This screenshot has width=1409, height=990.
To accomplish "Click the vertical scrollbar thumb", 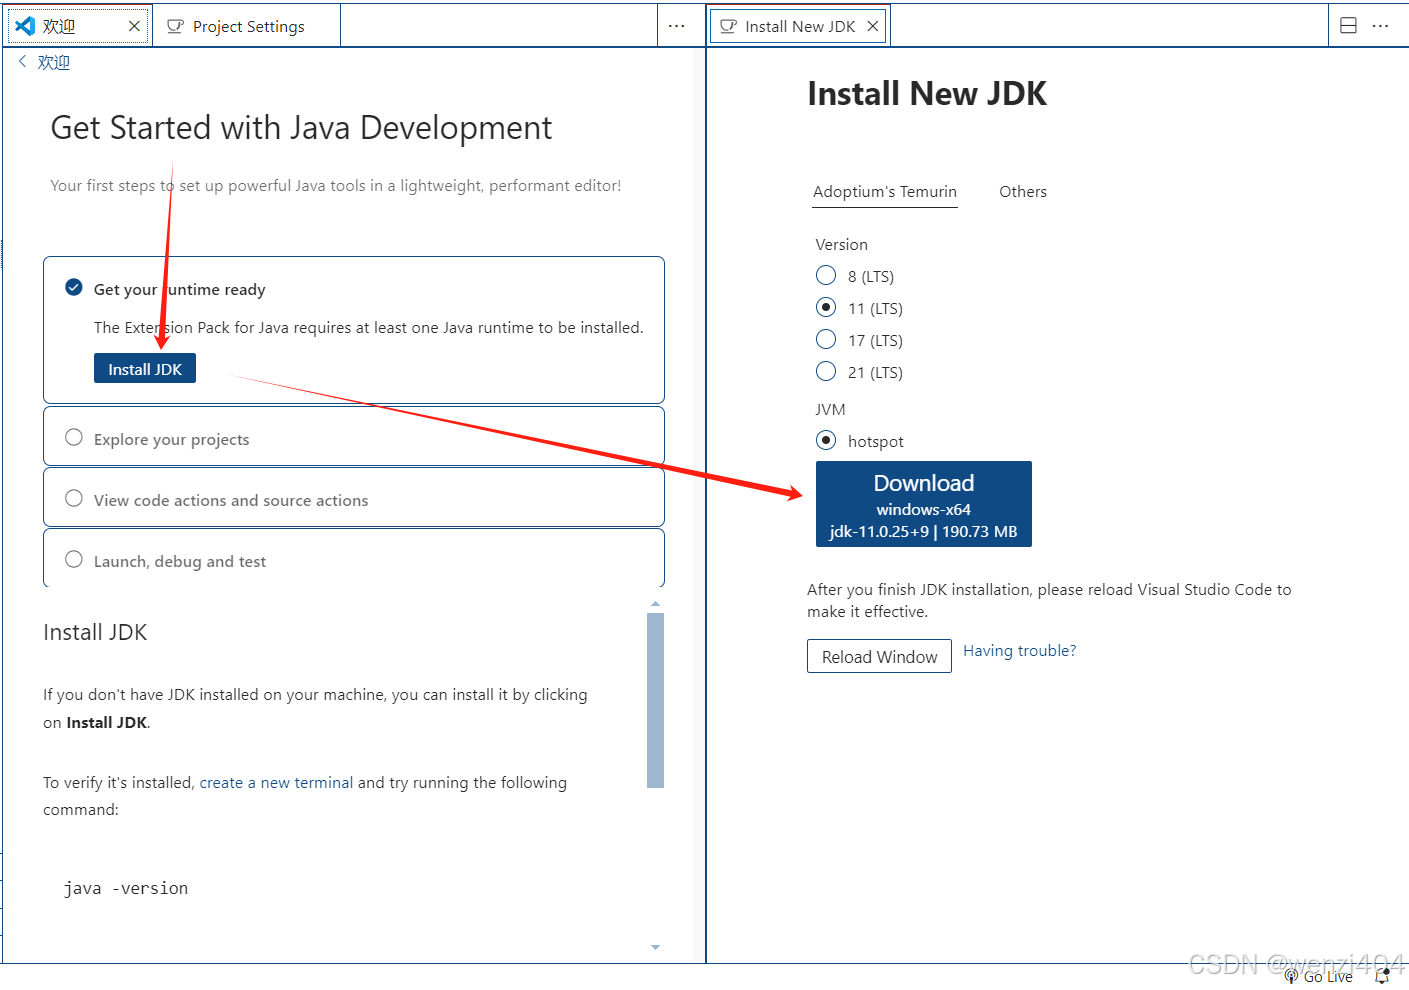I will point(655,700).
